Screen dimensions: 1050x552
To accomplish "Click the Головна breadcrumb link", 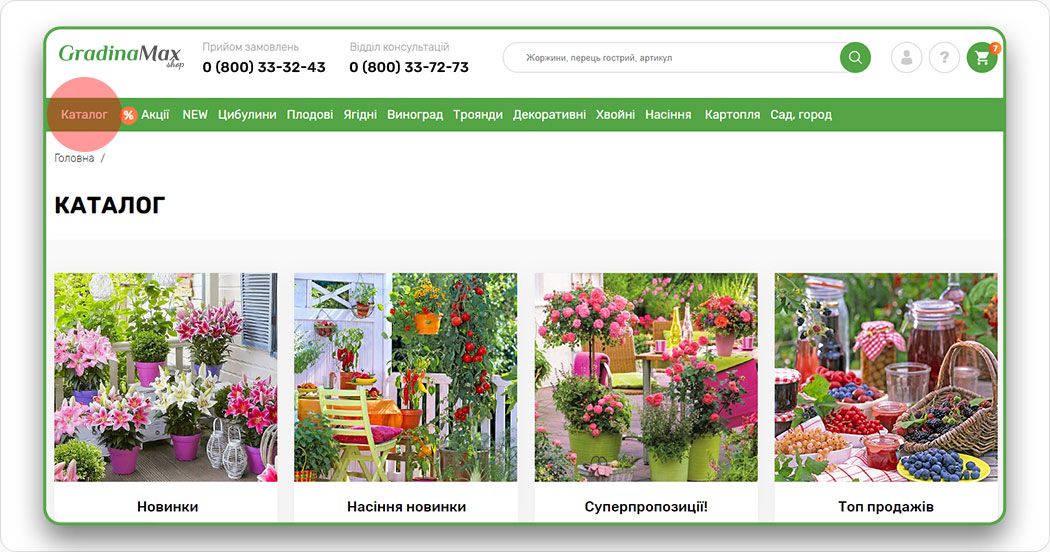I will (x=74, y=158).
